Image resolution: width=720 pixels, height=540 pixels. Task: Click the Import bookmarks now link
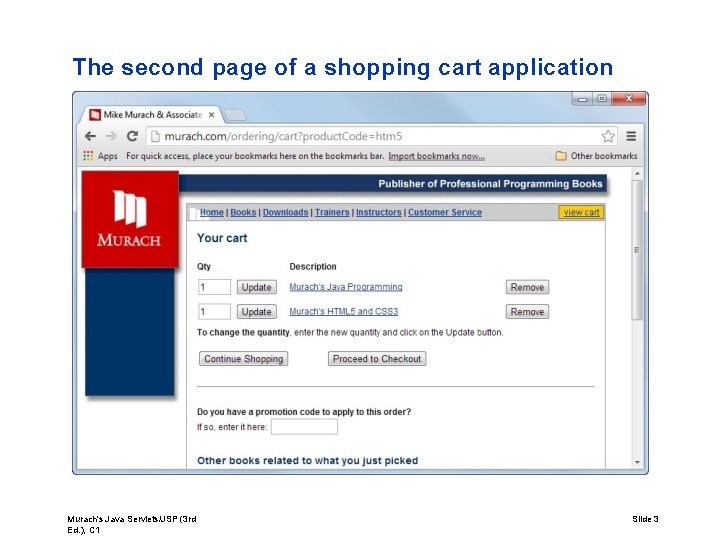[436, 156]
